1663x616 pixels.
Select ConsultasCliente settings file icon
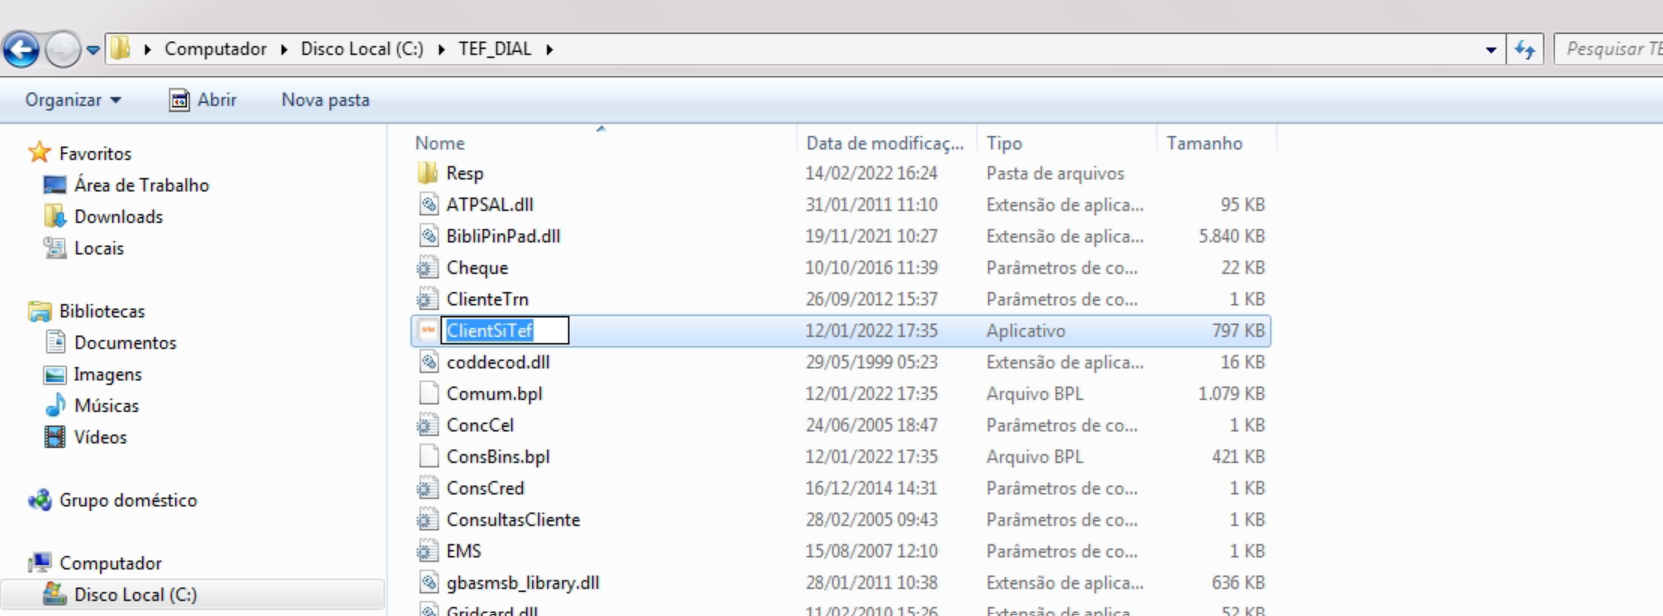(428, 520)
